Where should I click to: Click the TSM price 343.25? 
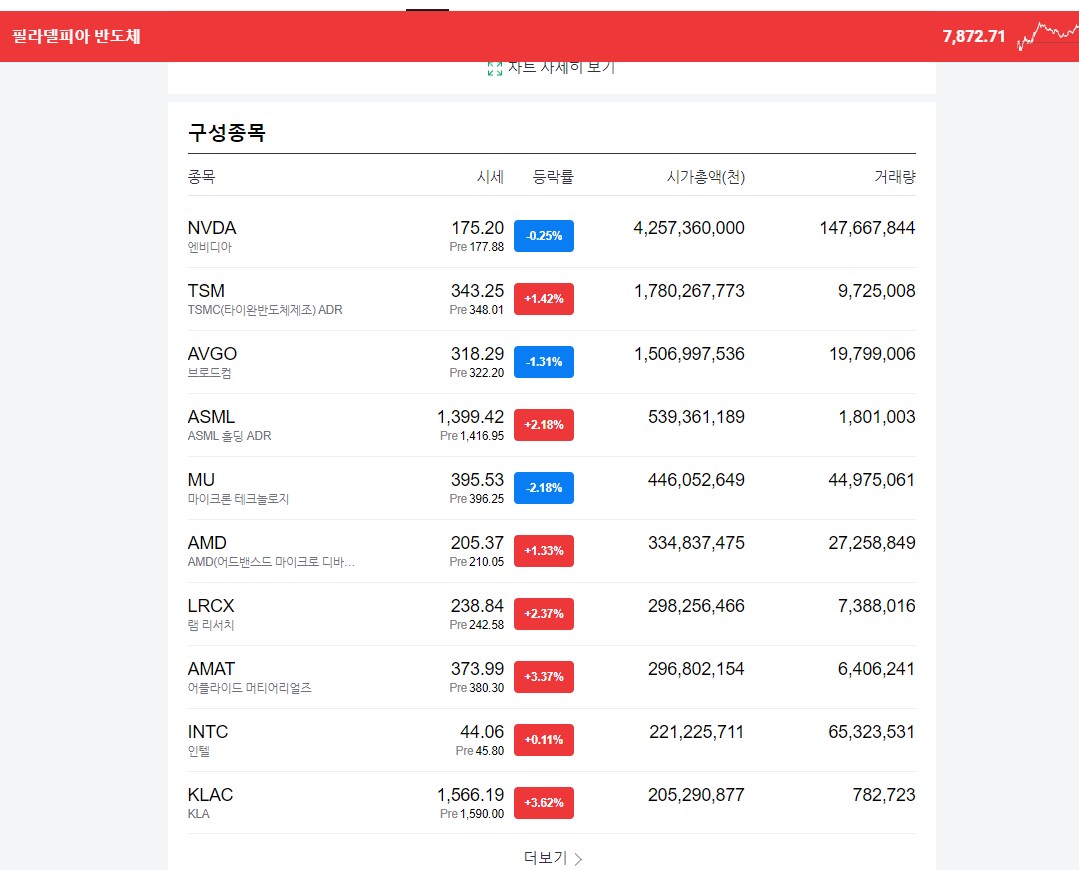pyautogui.click(x=478, y=290)
